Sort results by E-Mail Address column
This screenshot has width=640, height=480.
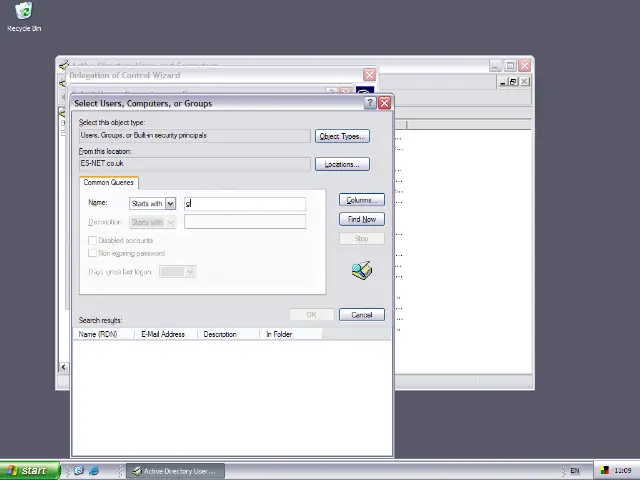166,334
